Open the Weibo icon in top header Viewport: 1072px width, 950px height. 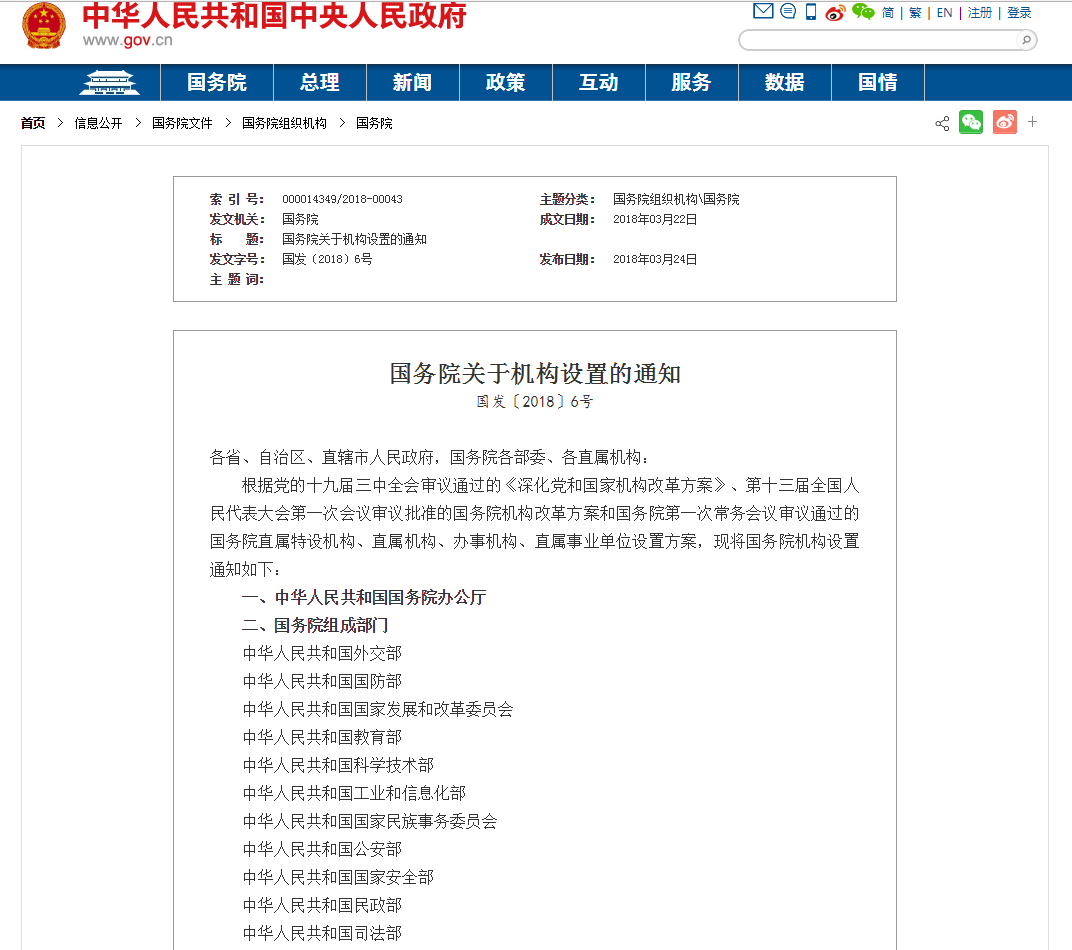pyautogui.click(x=835, y=12)
